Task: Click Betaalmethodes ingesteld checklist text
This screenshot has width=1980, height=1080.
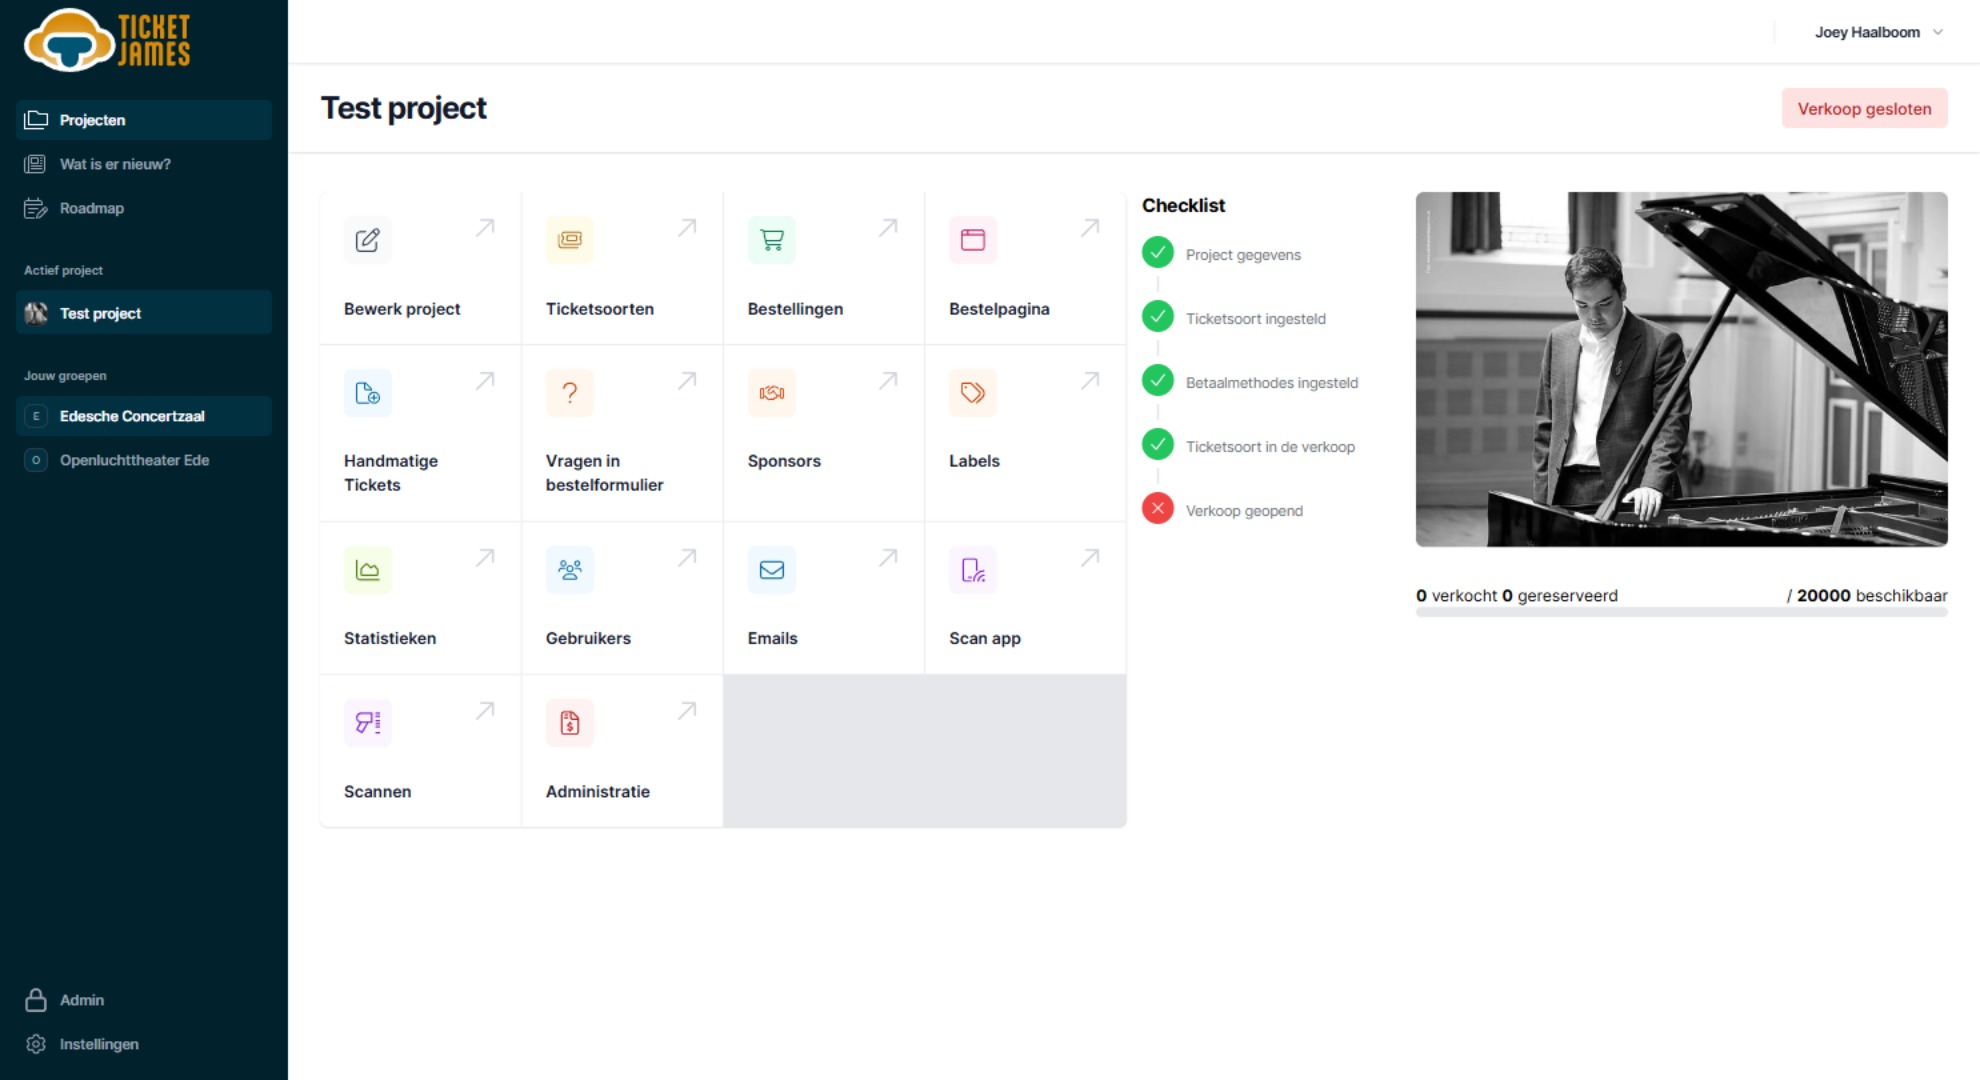Action: (1272, 383)
